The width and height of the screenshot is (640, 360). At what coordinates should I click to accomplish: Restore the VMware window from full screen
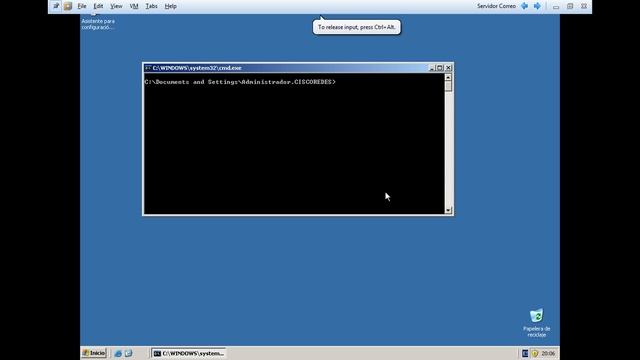570,6
